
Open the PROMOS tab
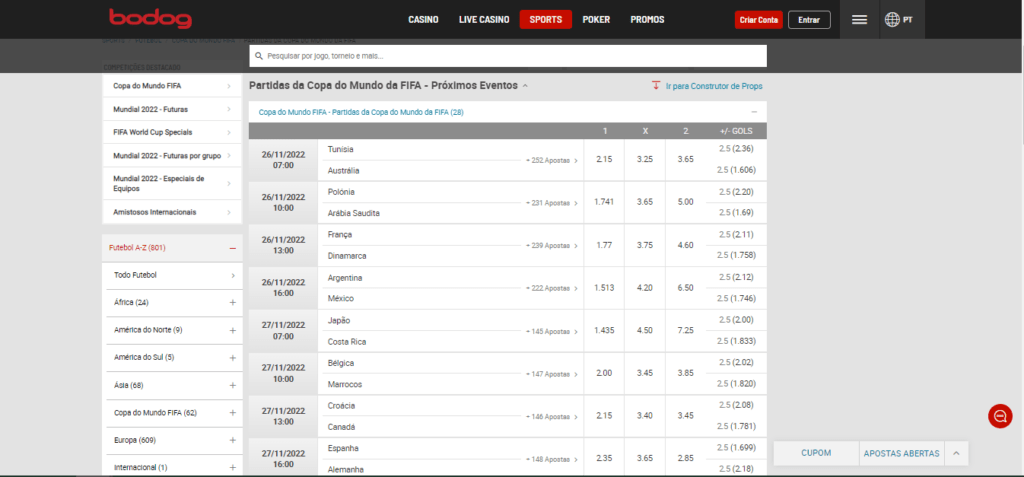point(647,20)
